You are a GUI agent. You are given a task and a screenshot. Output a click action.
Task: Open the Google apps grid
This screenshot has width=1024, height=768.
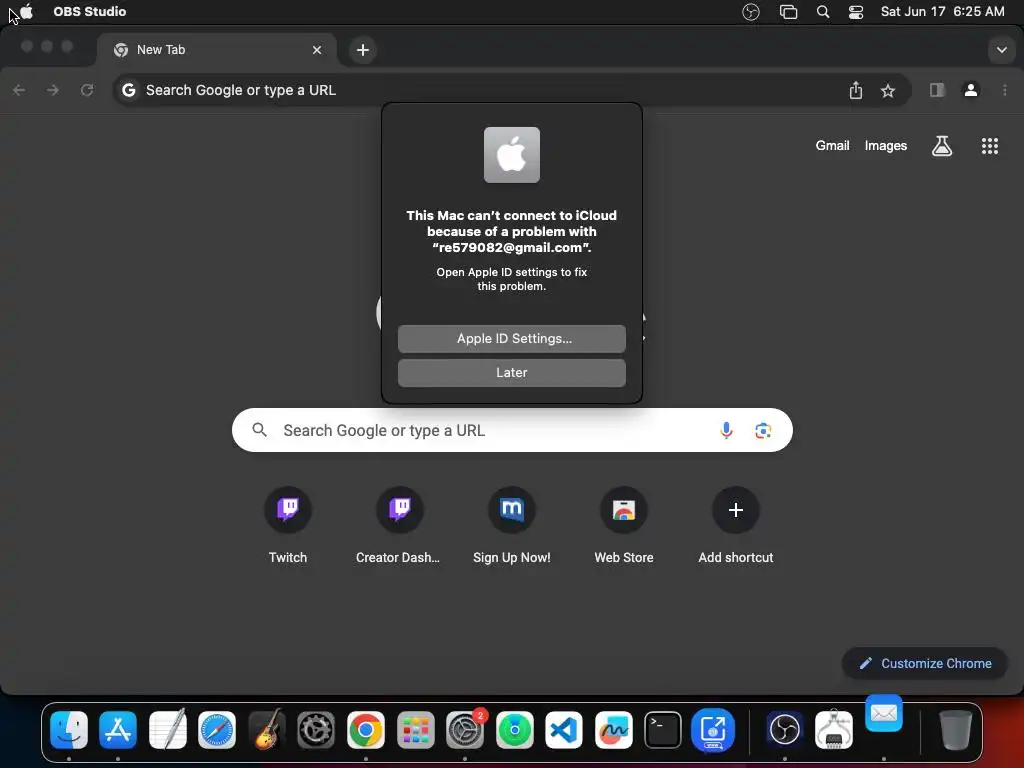(989, 146)
